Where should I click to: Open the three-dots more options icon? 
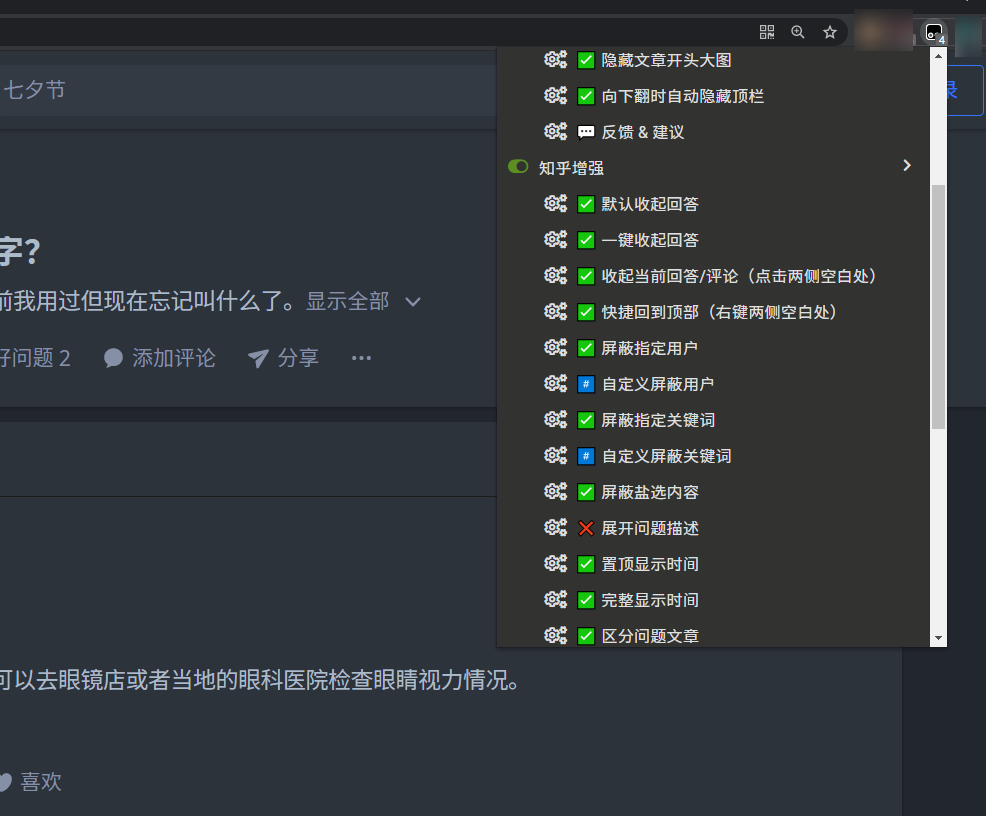coord(361,358)
